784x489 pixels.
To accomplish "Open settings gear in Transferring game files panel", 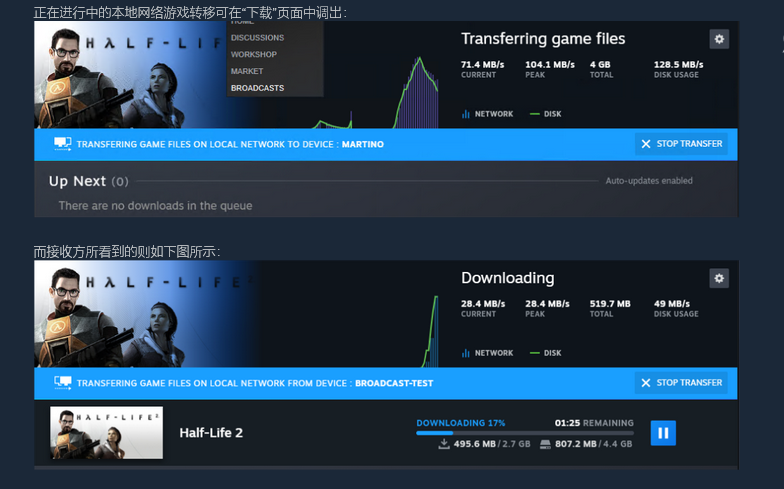I will pyautogui.click(x=719, y=39).
